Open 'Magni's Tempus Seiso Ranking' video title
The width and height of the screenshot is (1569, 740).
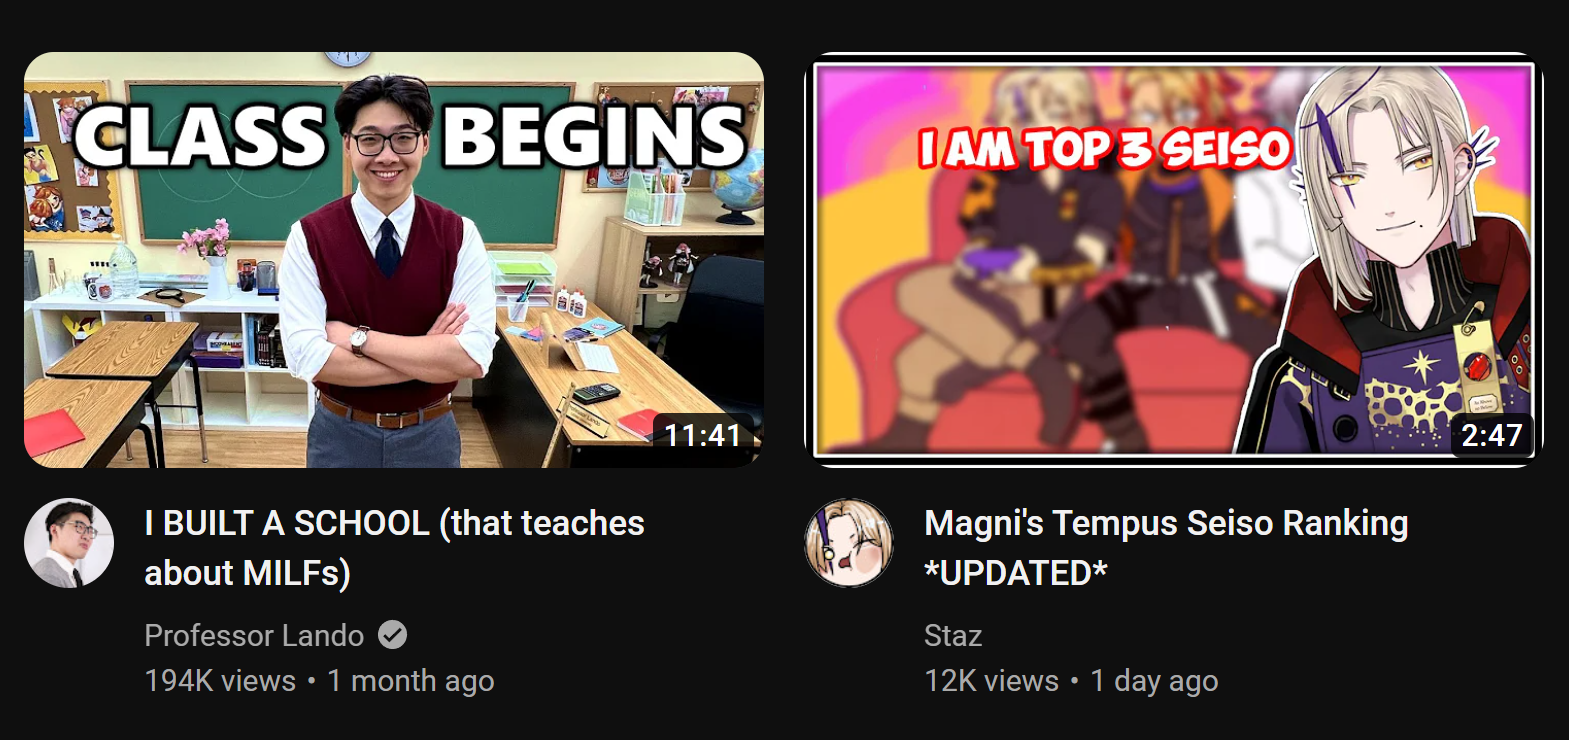(1166, 547)
